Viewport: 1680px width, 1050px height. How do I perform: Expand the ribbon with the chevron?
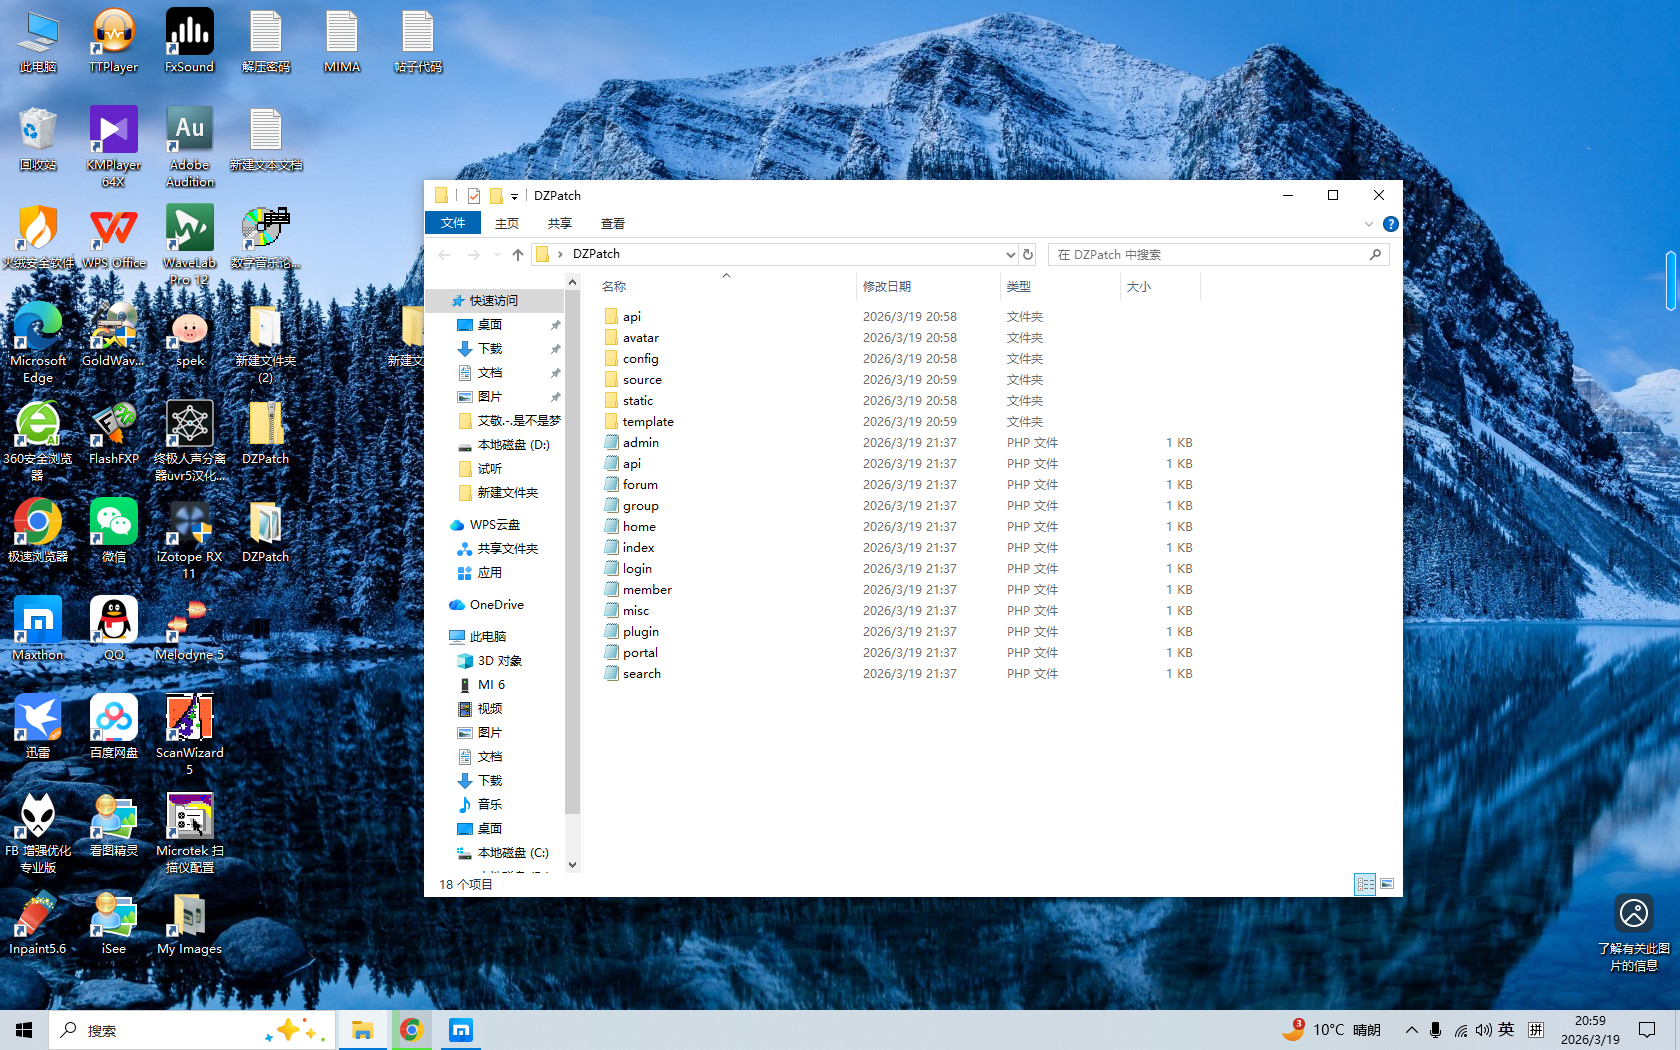1368,224
